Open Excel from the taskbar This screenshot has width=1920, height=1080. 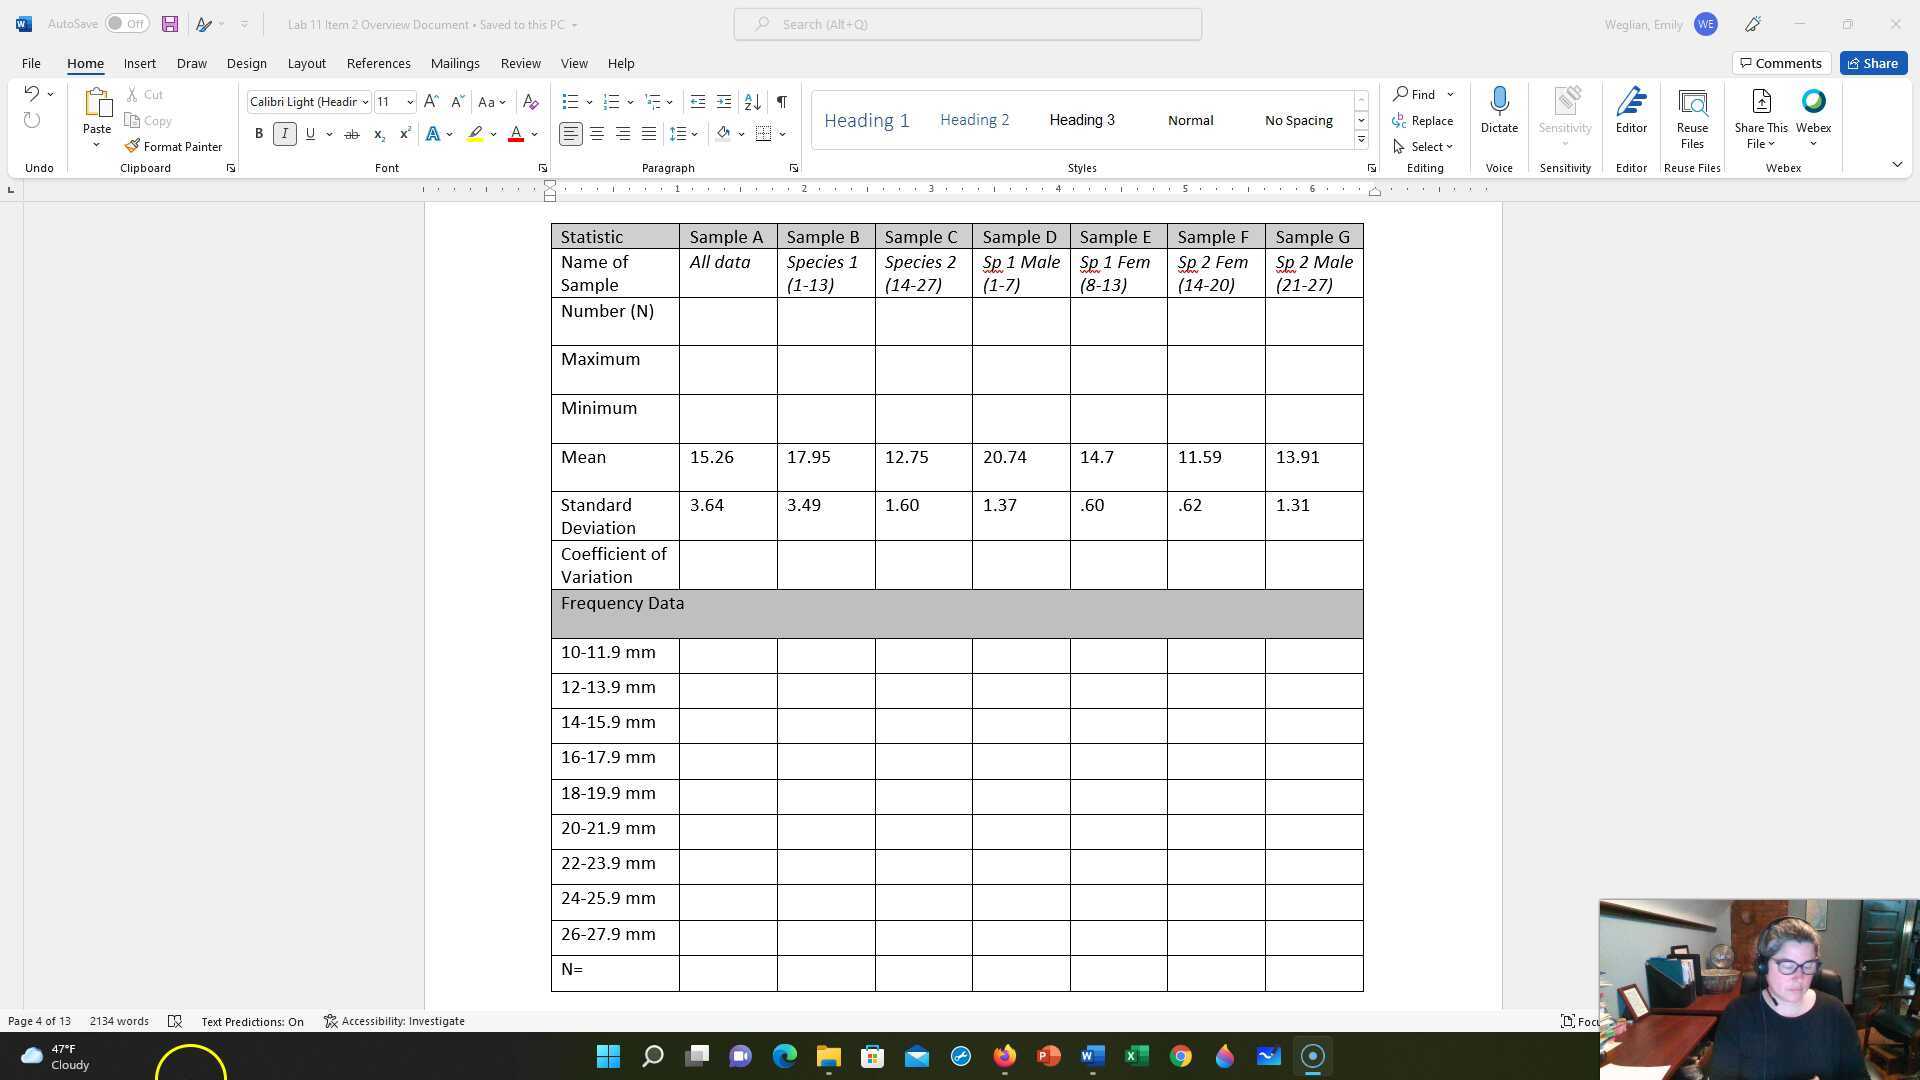1136,1056
